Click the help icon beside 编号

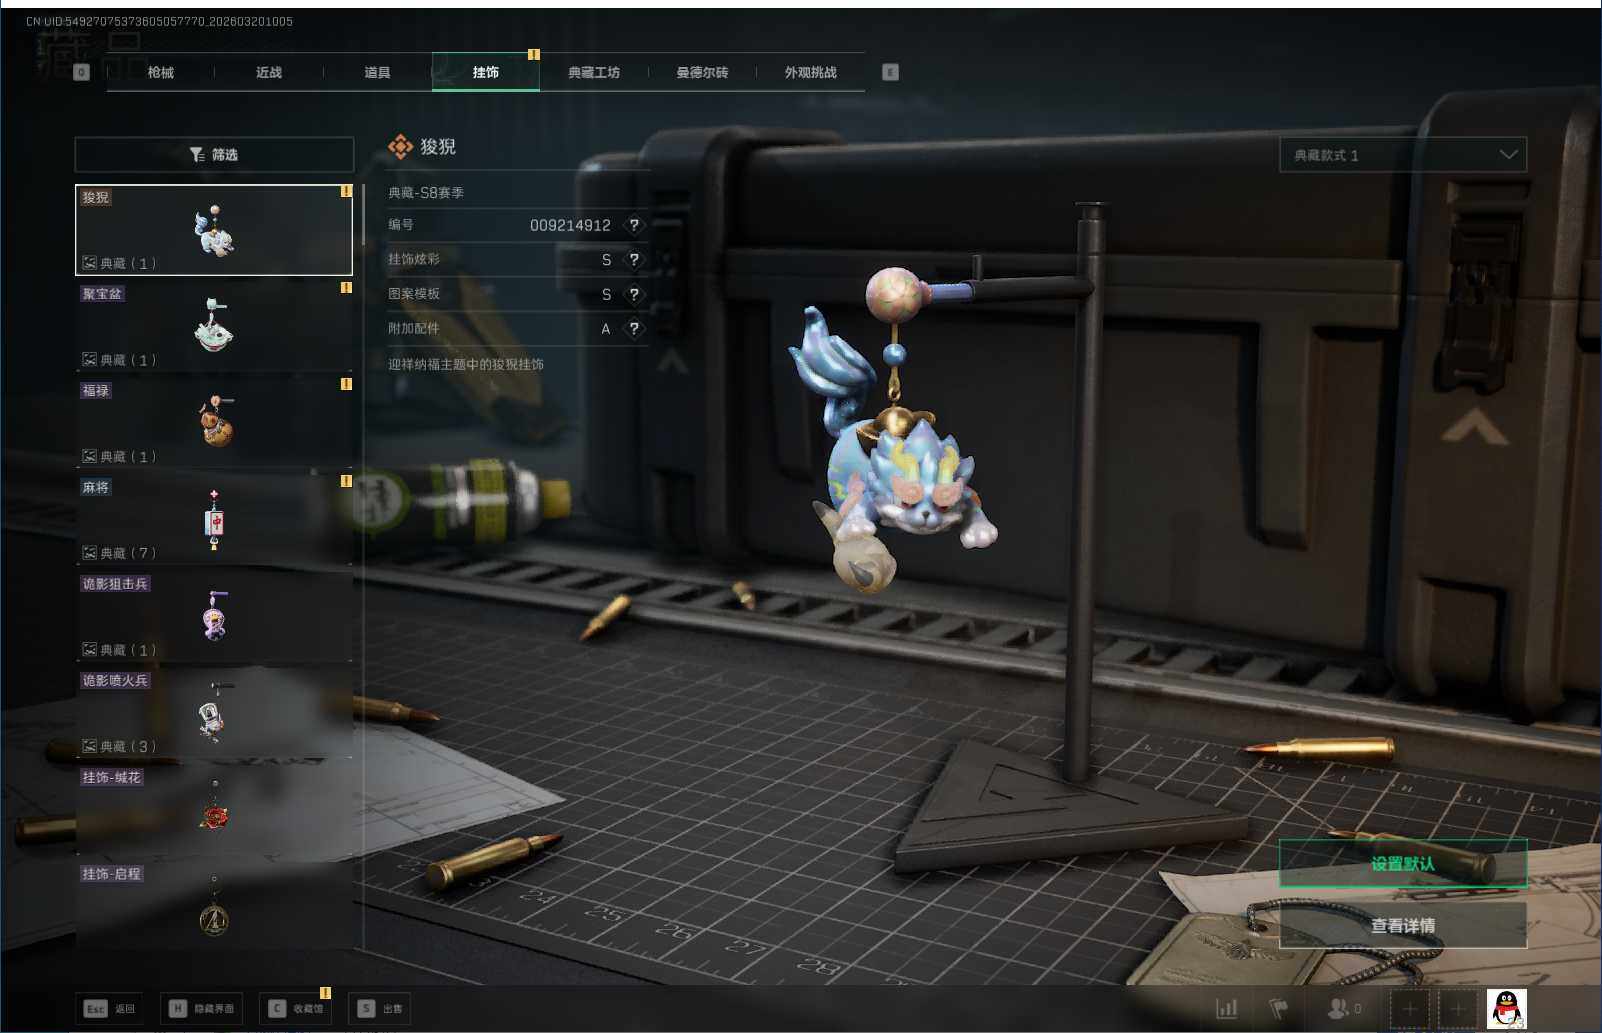(x=634, y=225)
